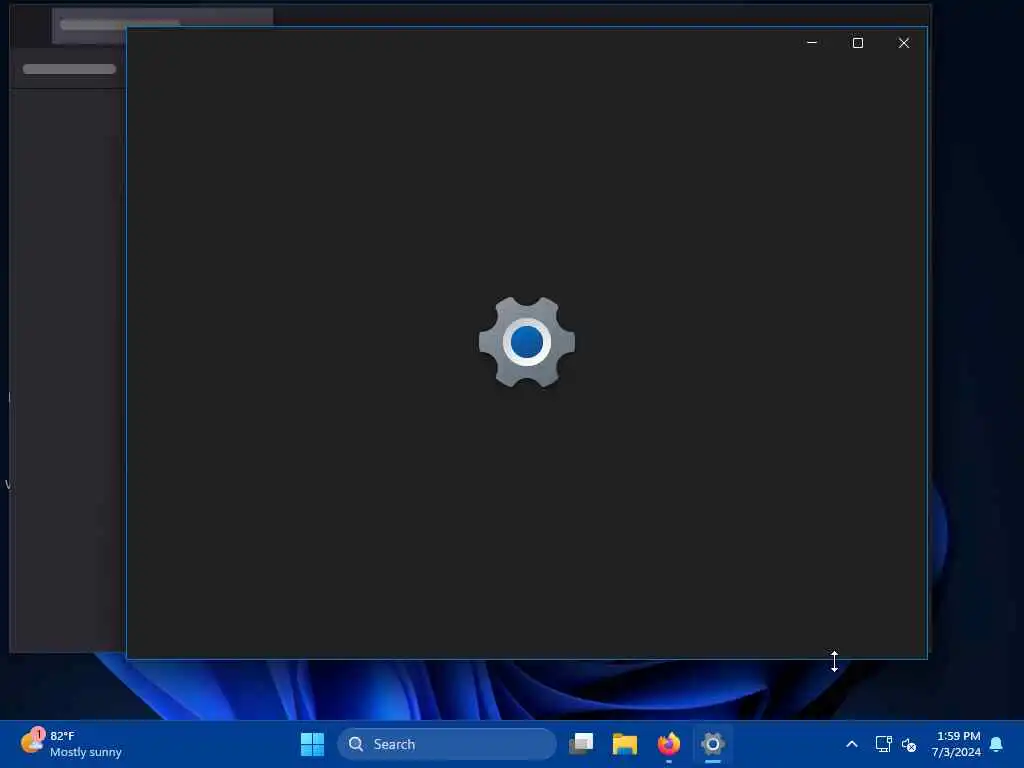The height and width of the screenshot is (768, 1024).
Task: Click the Settings gear splash logo
Action: tap(527, 342)
